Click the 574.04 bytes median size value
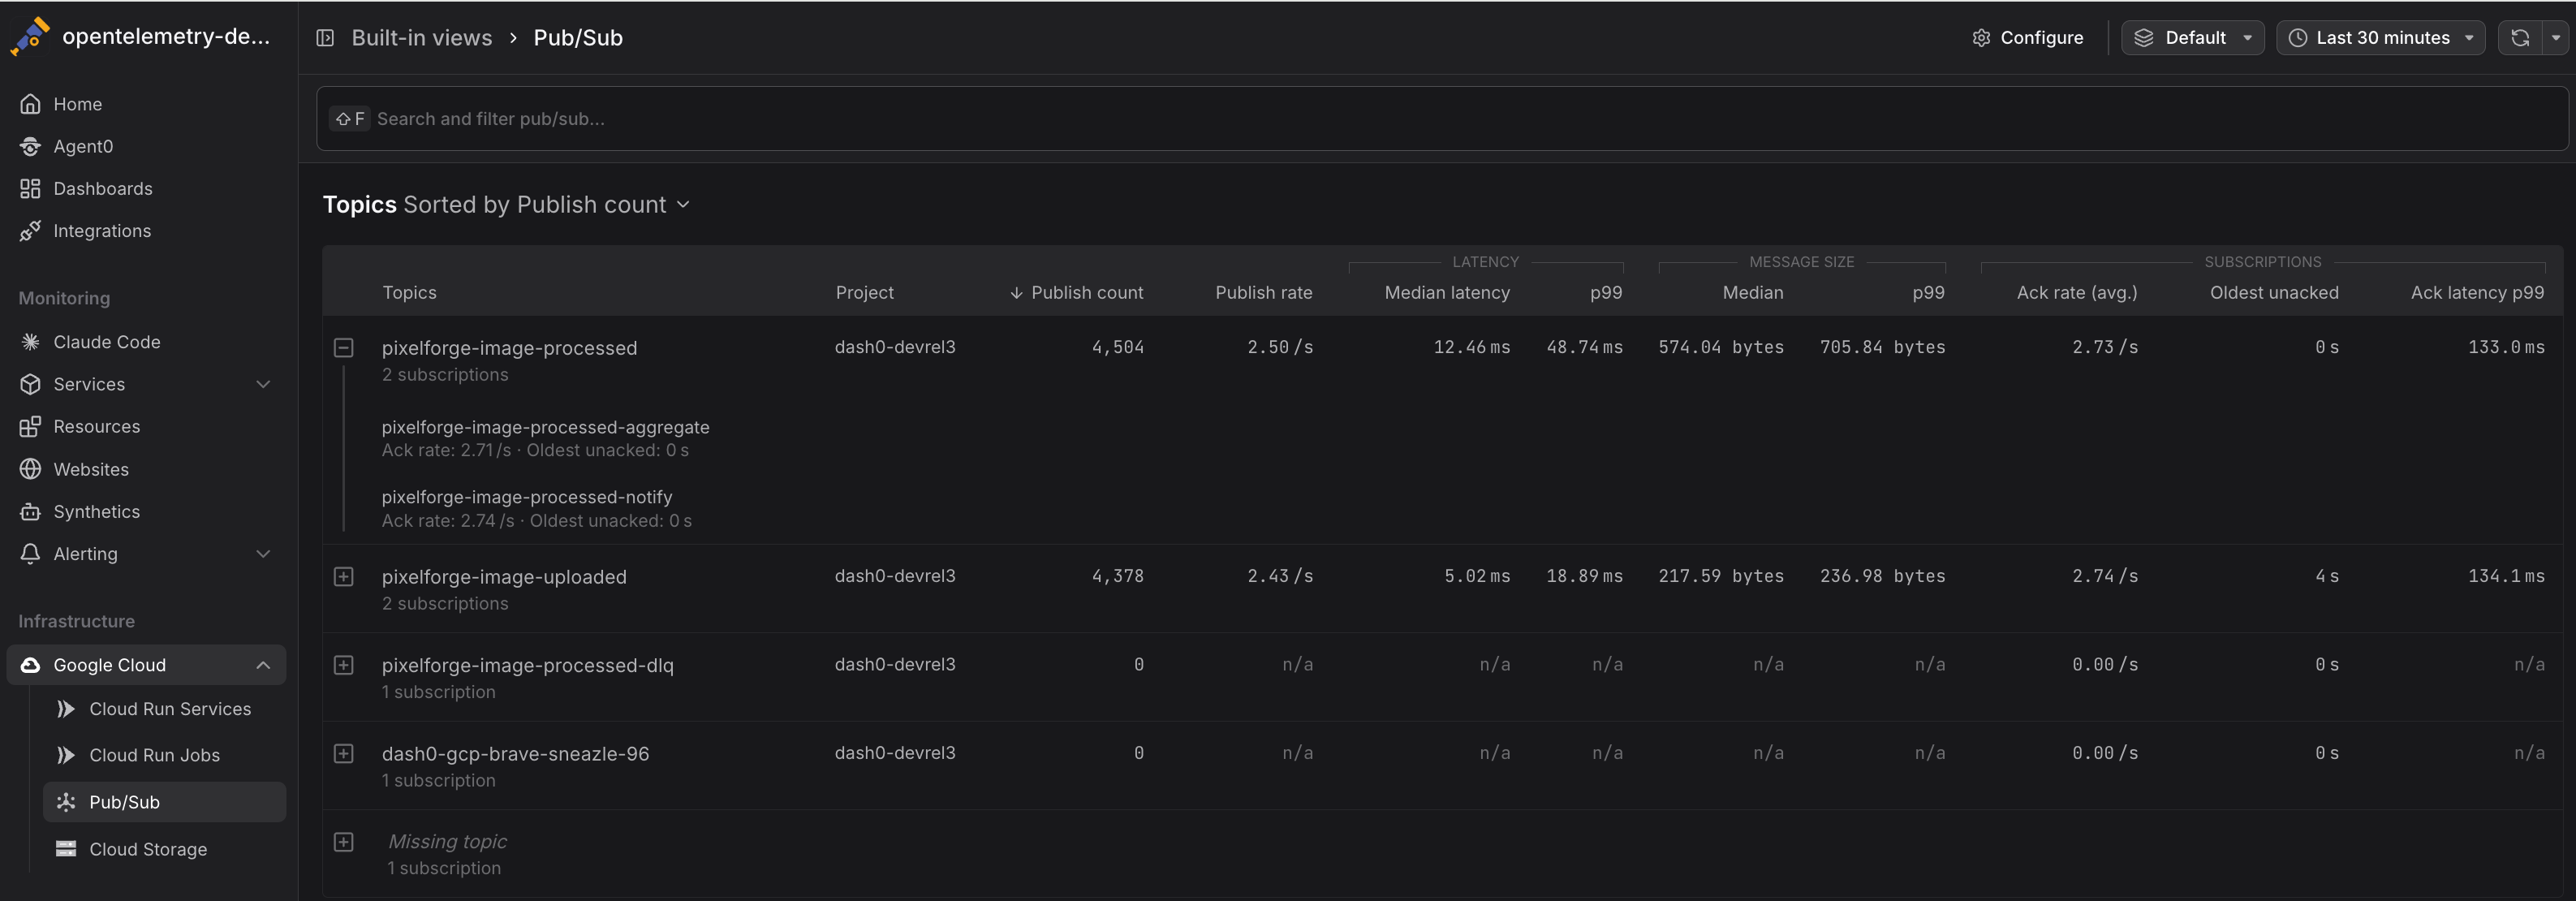The height and width of the screenshot is (901, 2576). [x=1721, y=347]
